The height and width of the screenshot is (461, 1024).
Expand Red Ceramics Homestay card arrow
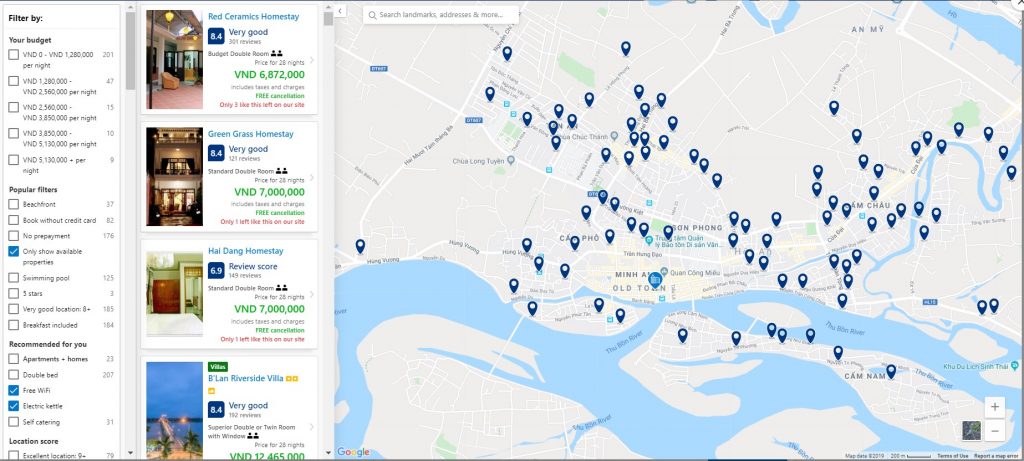311,61
